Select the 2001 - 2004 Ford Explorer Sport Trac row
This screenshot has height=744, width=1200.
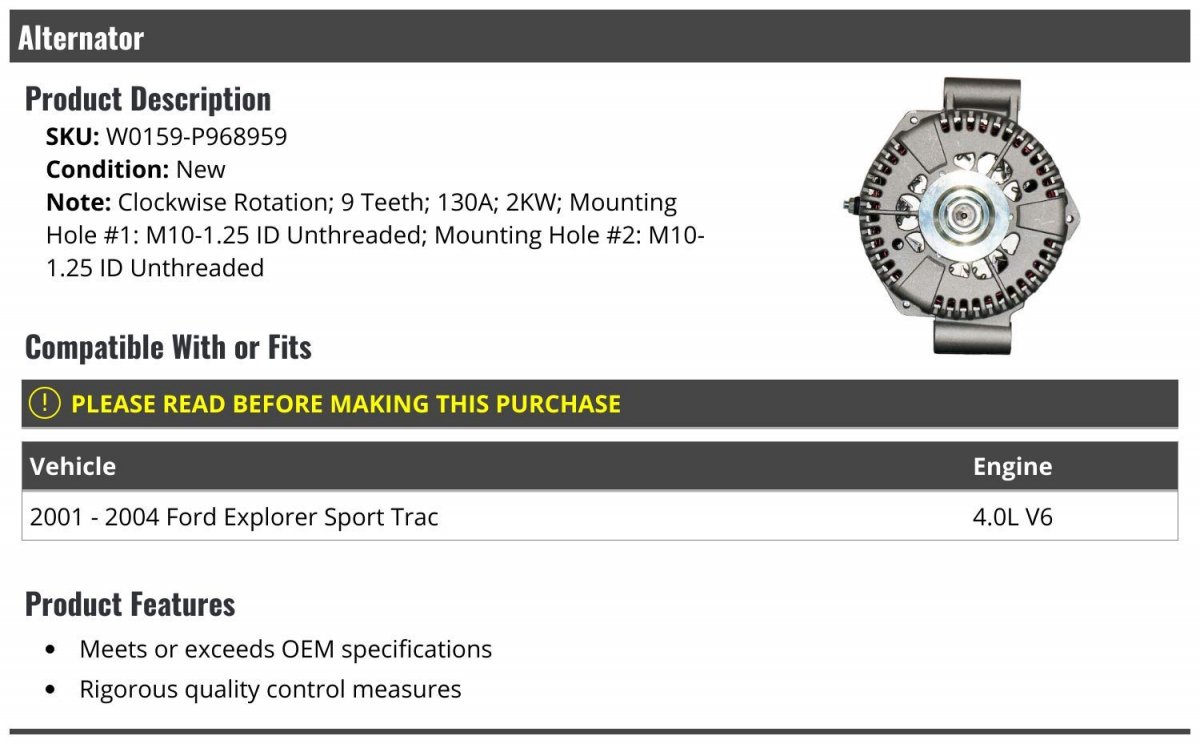point(600,517)
